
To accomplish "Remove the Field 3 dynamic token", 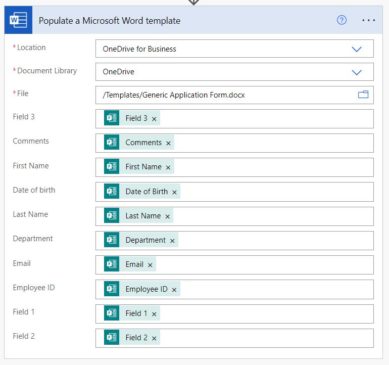I will [x=154, y=119].
